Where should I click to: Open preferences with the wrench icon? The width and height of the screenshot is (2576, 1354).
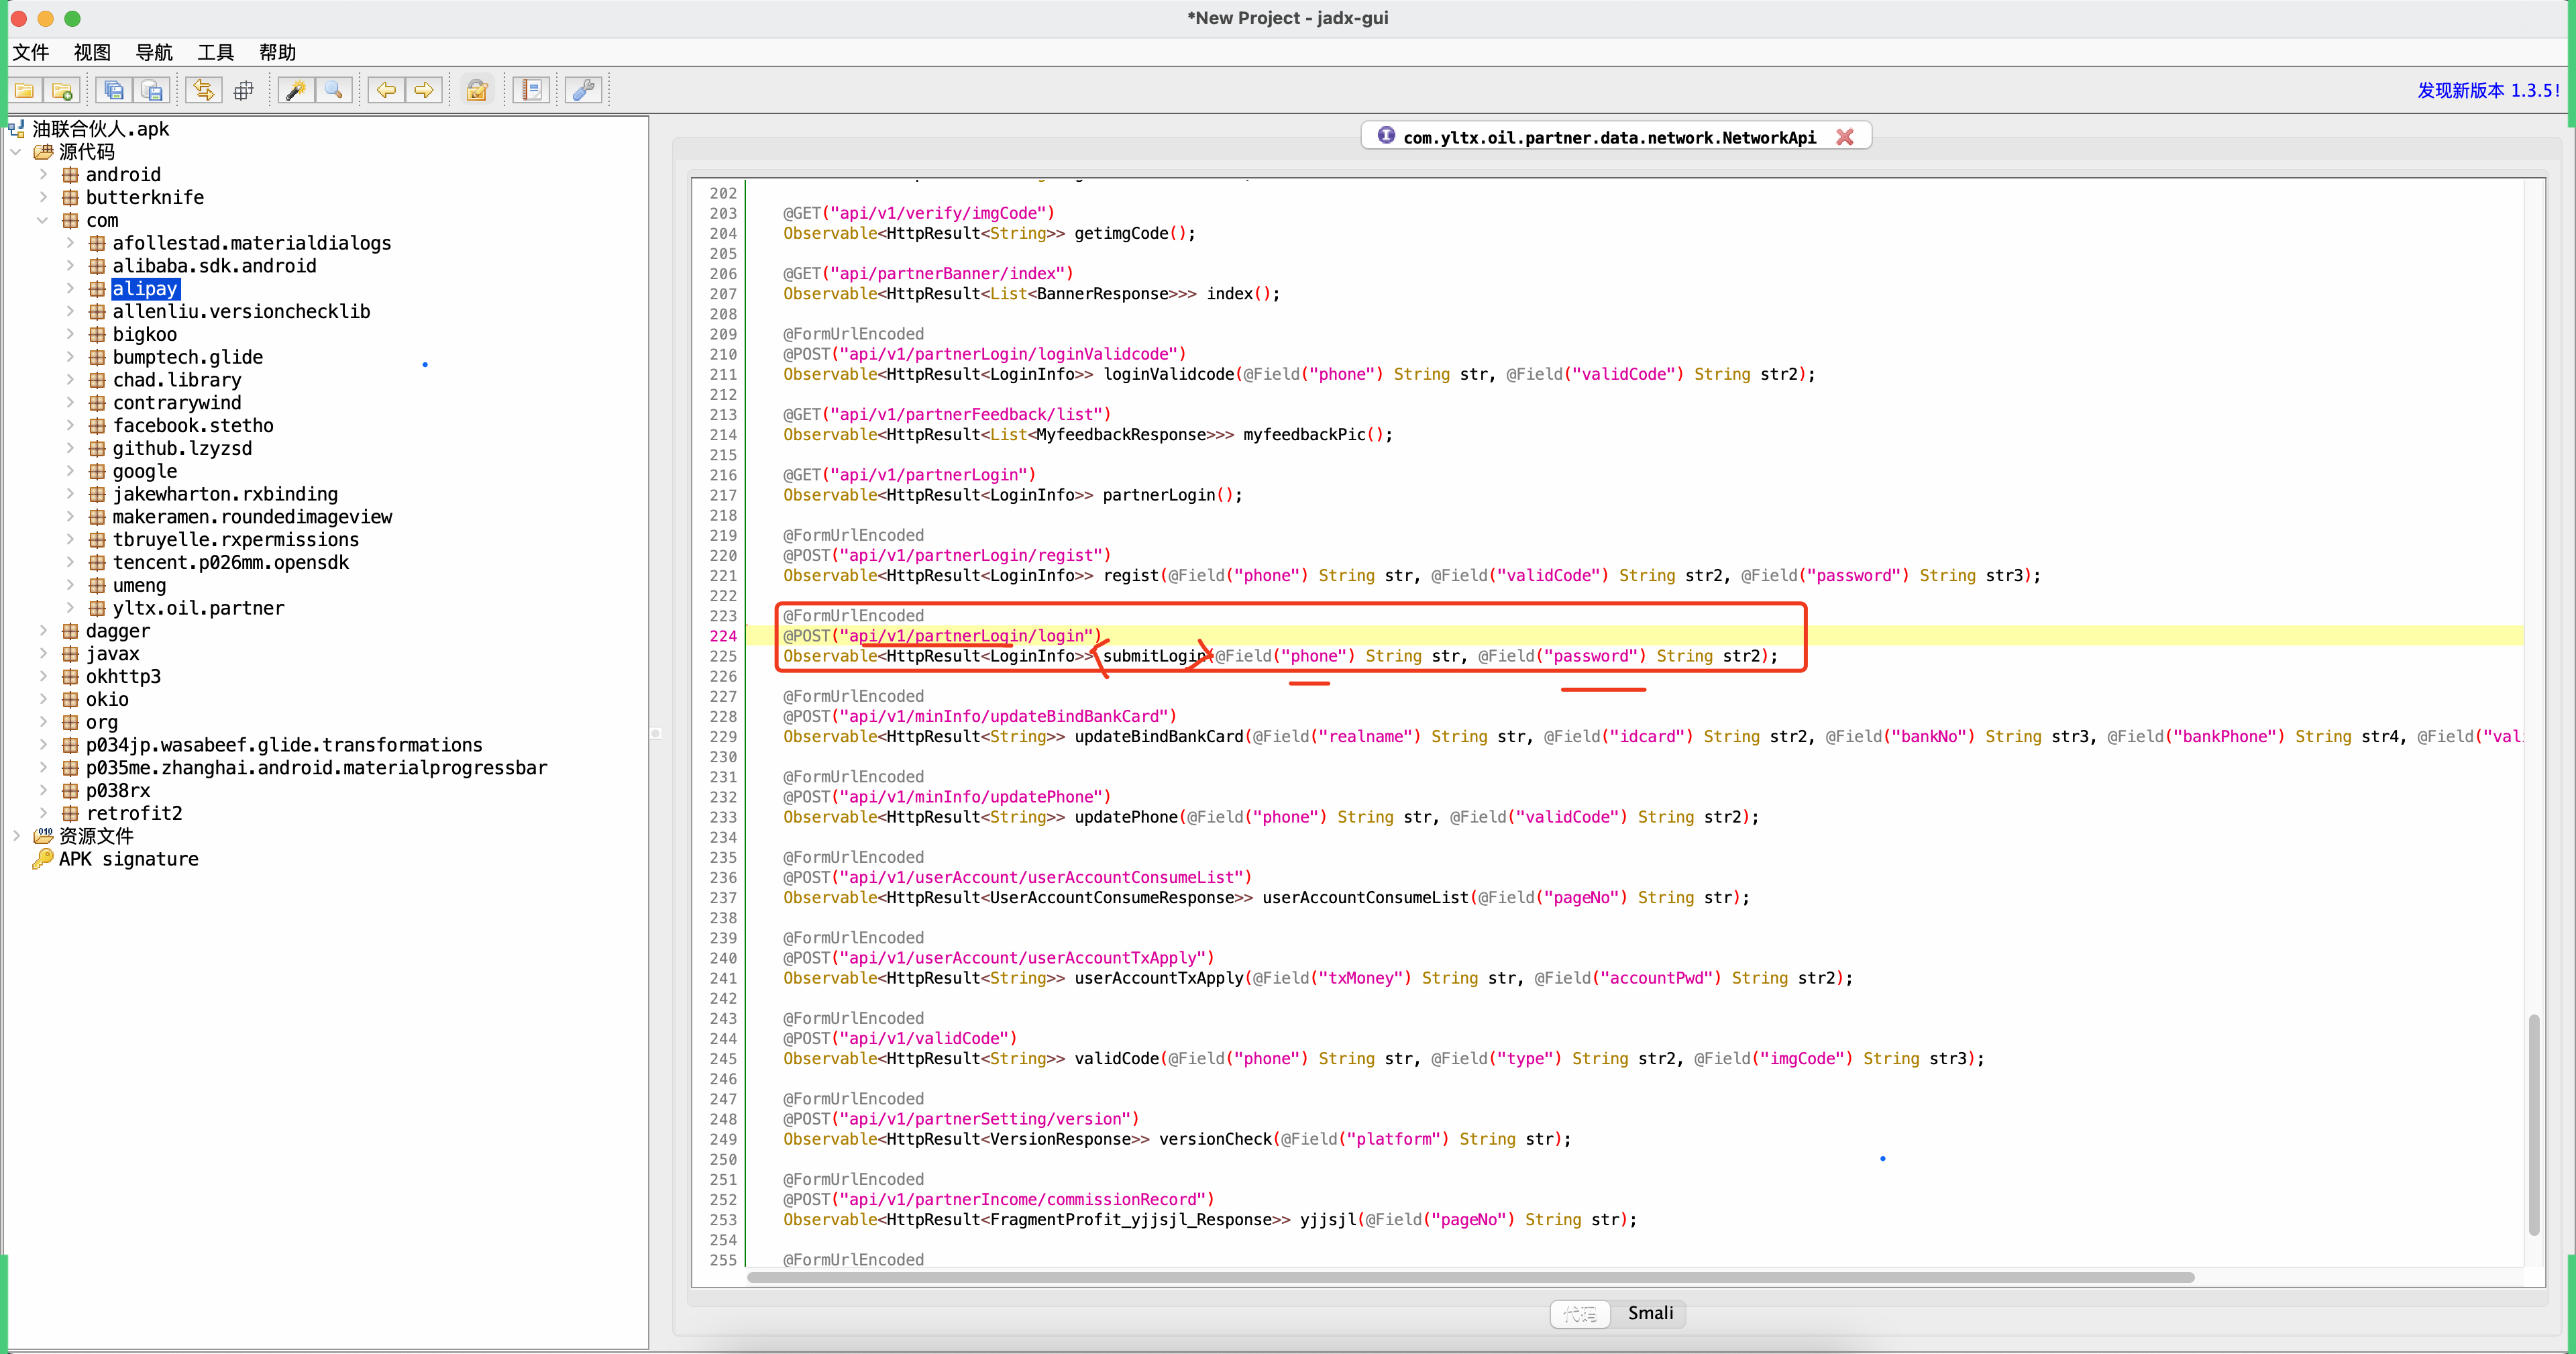coord(583,91)
